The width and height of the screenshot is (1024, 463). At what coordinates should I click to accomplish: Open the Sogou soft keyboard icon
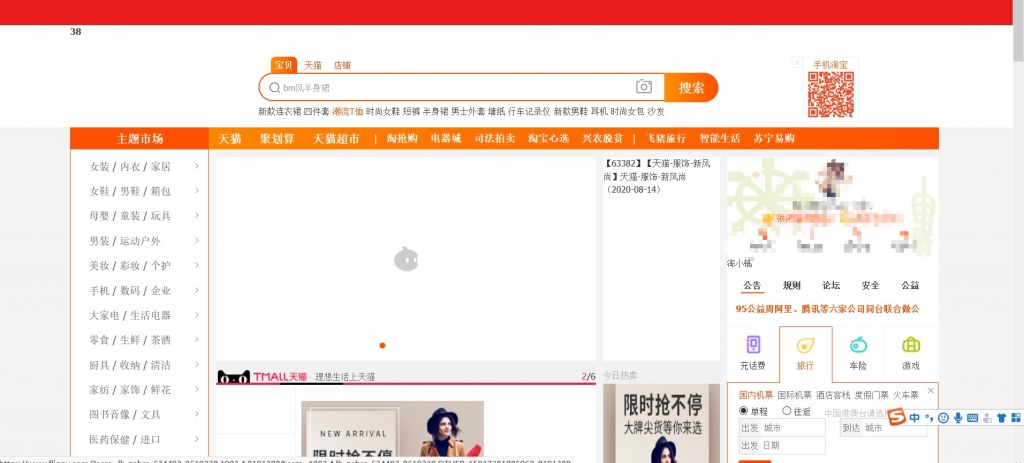[973, 418]
